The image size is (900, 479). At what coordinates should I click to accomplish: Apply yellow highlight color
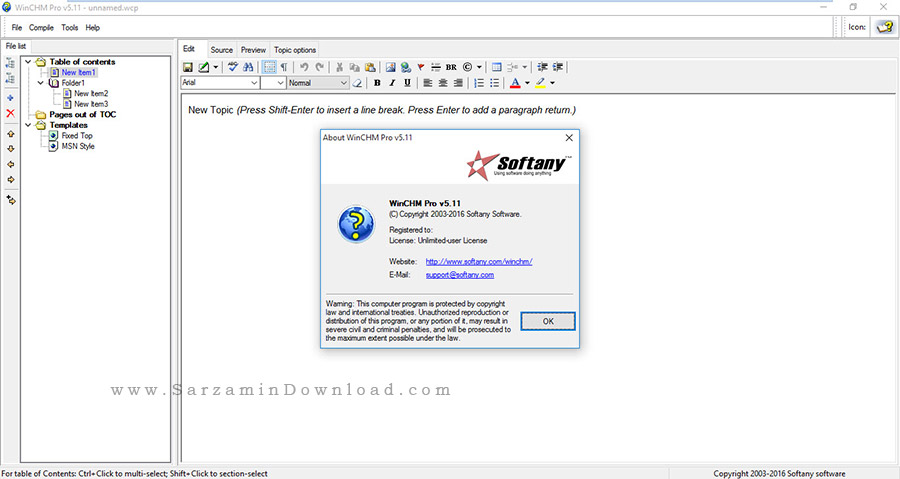[540, 83]
